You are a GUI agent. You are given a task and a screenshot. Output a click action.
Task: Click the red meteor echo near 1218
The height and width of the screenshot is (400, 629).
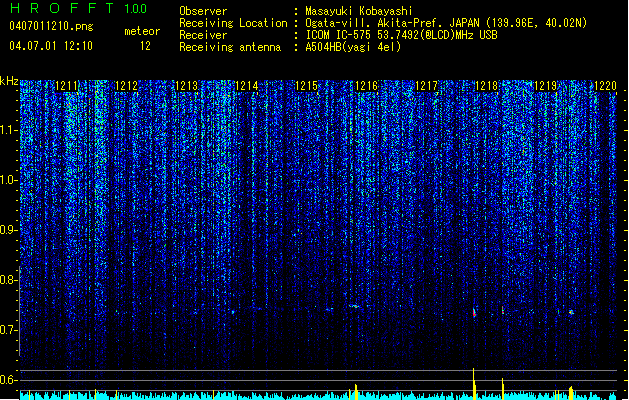click(x=474, y=312)
